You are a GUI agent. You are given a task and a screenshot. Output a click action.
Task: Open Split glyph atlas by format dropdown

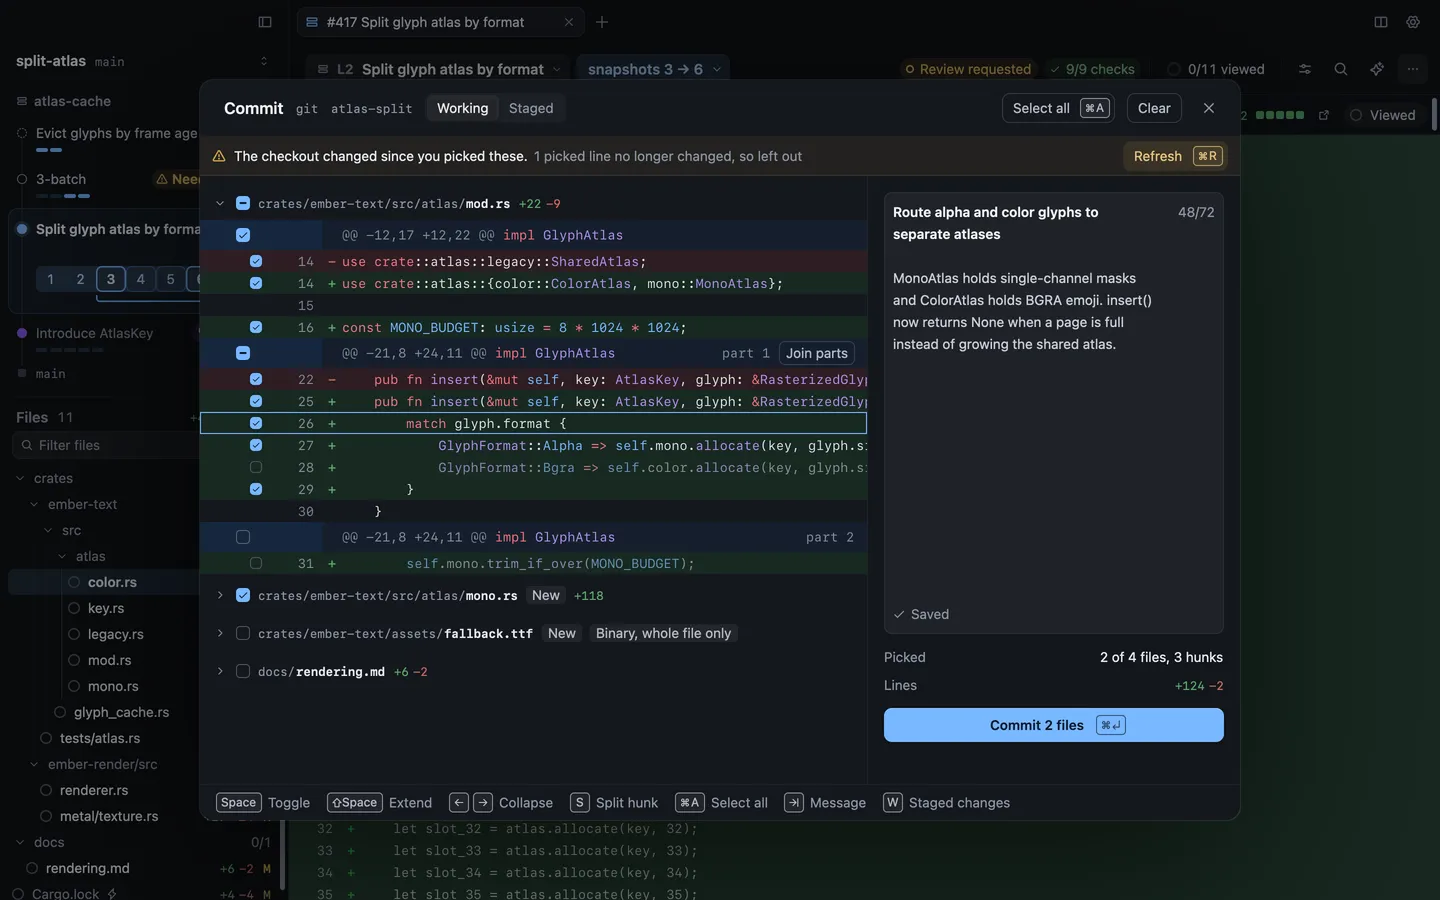[x=439, y=69]
